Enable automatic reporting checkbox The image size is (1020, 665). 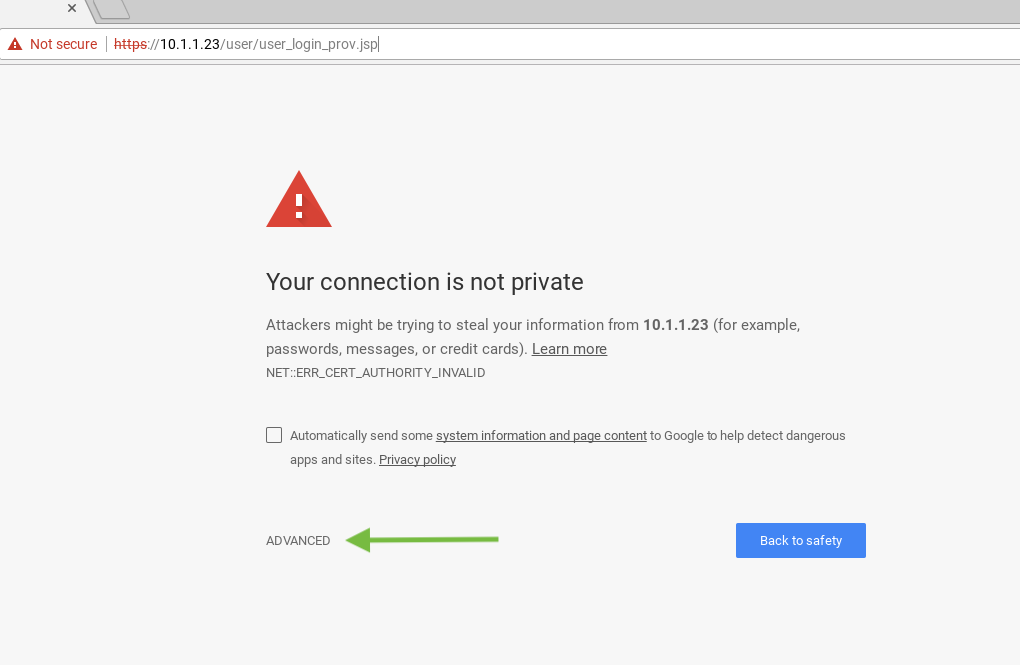[274, 435]
